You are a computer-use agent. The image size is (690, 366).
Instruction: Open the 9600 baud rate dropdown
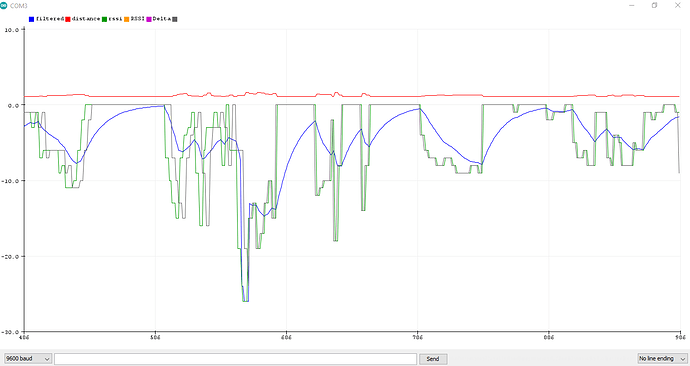[27, 359]
